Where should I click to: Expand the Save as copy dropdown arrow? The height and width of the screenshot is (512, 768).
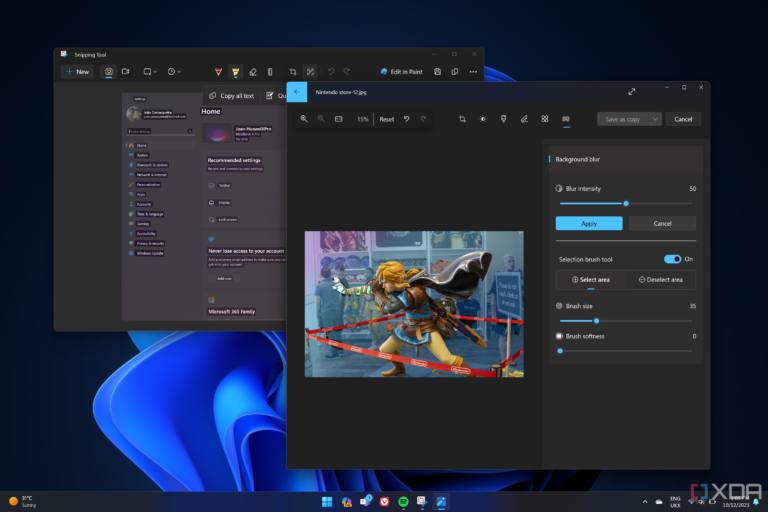[x=655, y=119]
